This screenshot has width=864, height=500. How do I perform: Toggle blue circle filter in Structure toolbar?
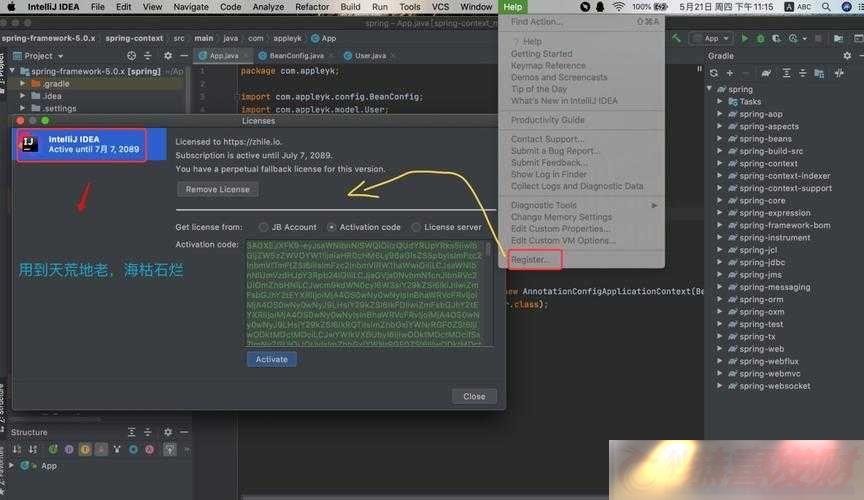(x=133, y=450)
